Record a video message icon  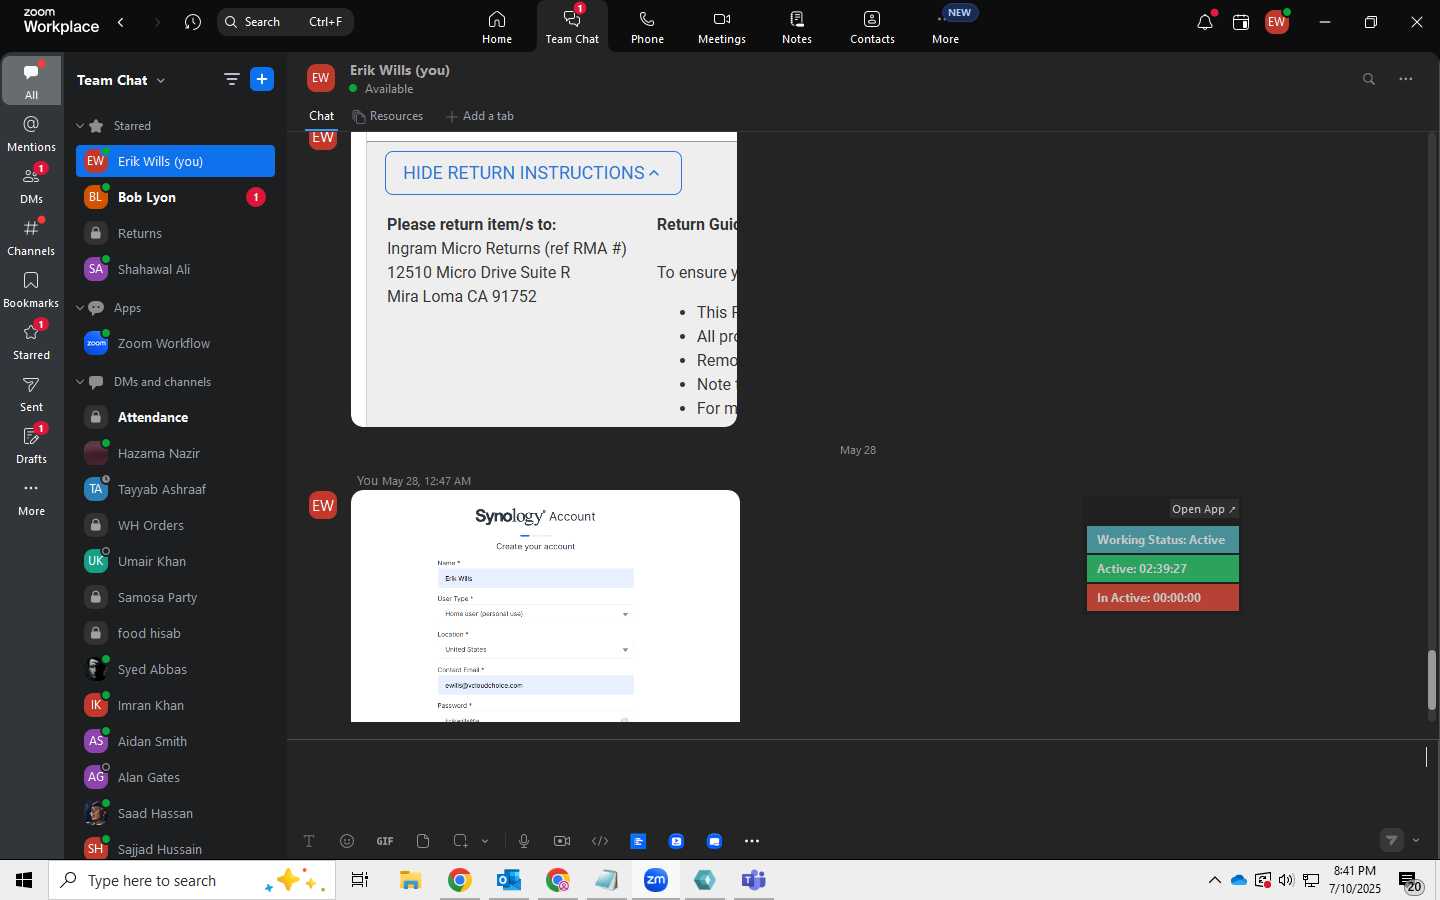[x=562, y=841]
